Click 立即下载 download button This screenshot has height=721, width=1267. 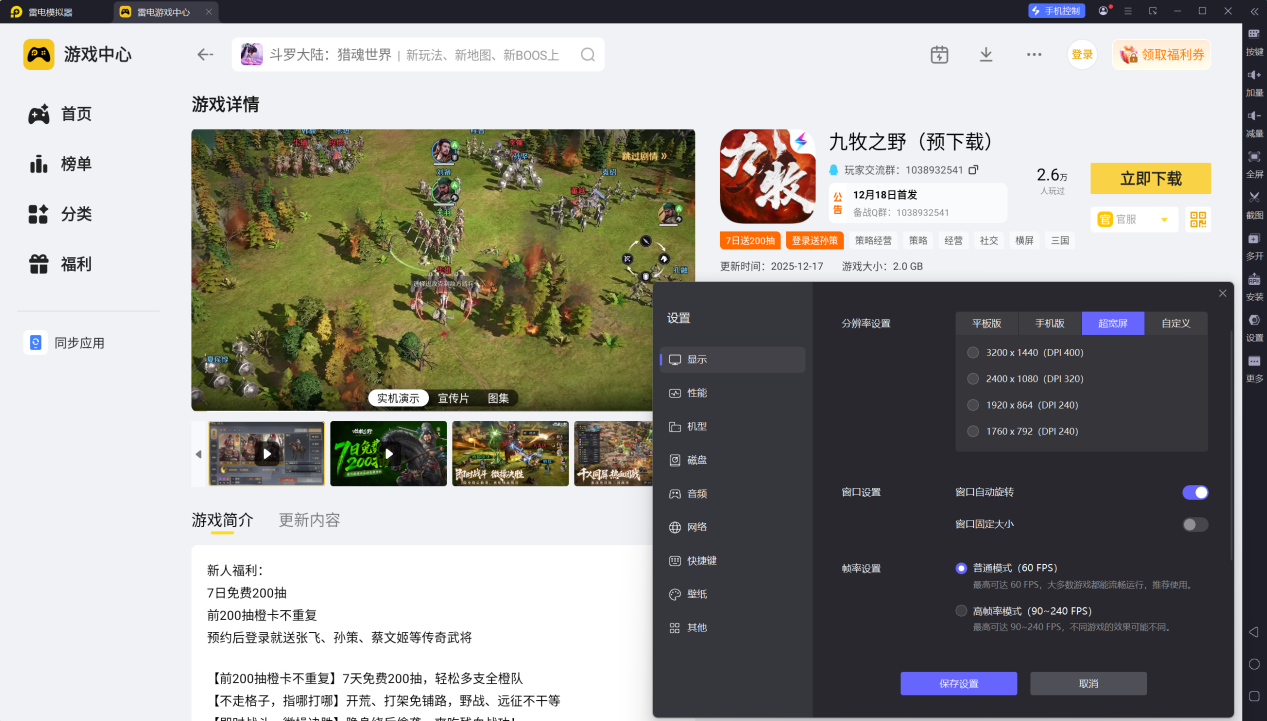coord(1151,178)
